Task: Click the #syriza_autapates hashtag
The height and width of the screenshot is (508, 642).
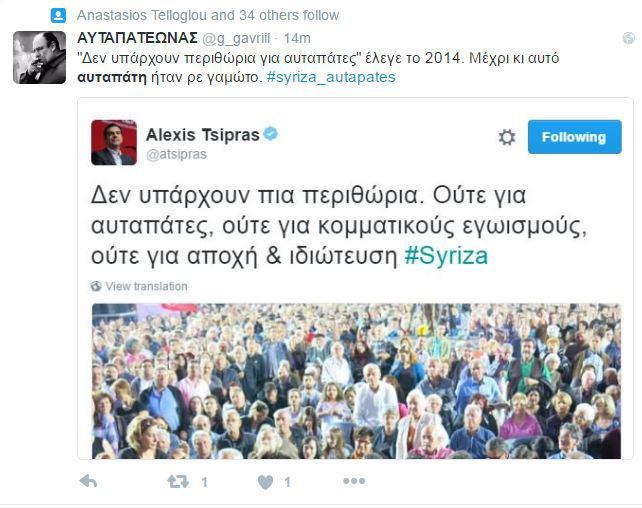Action: [x=331, y=77]
